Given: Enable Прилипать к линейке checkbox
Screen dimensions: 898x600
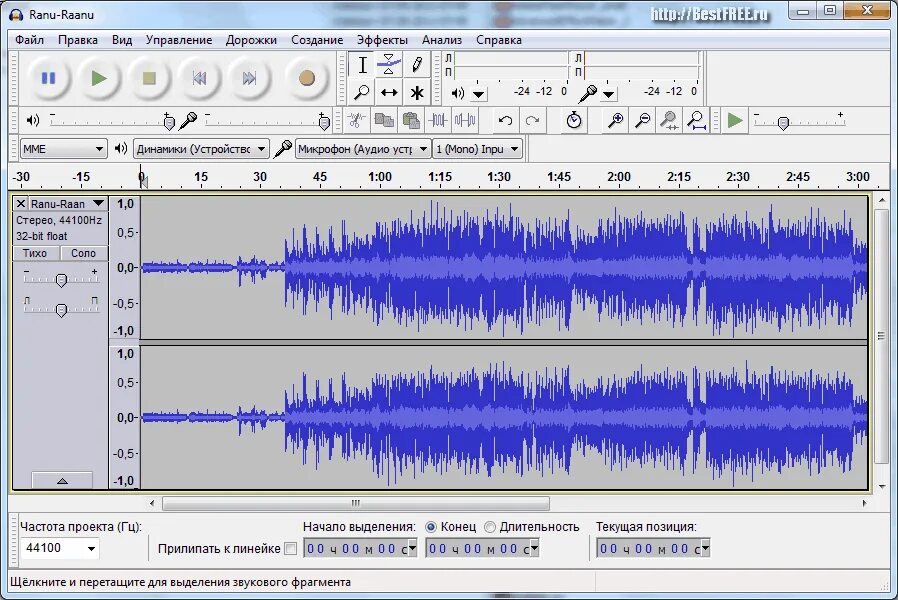Looking at the screenshot, I should click(290, 548).
